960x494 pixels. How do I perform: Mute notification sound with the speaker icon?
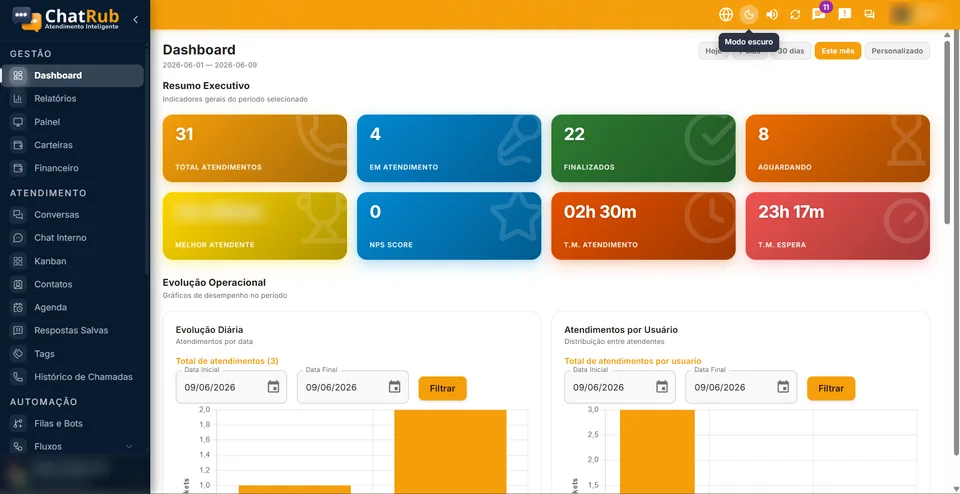pyautogui.click(x=772, y=14)
